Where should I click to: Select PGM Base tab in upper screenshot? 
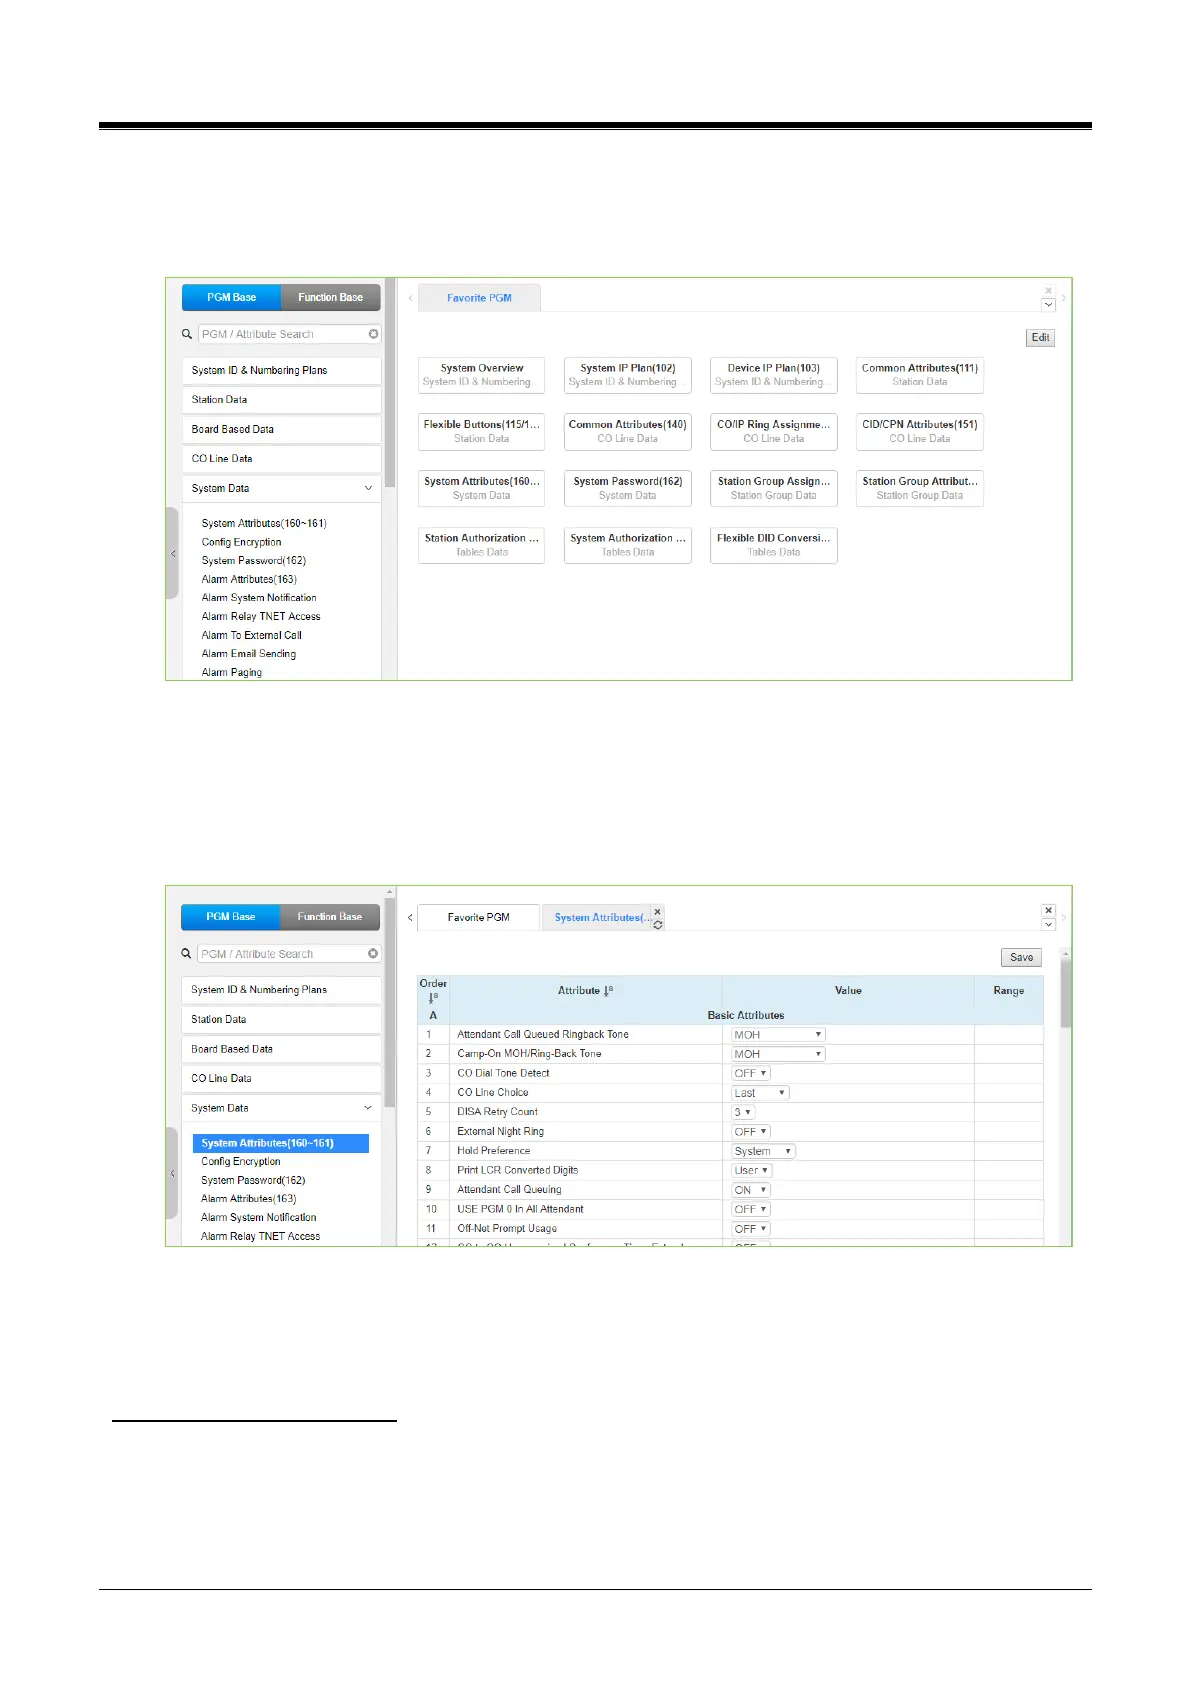pos(231,297)
